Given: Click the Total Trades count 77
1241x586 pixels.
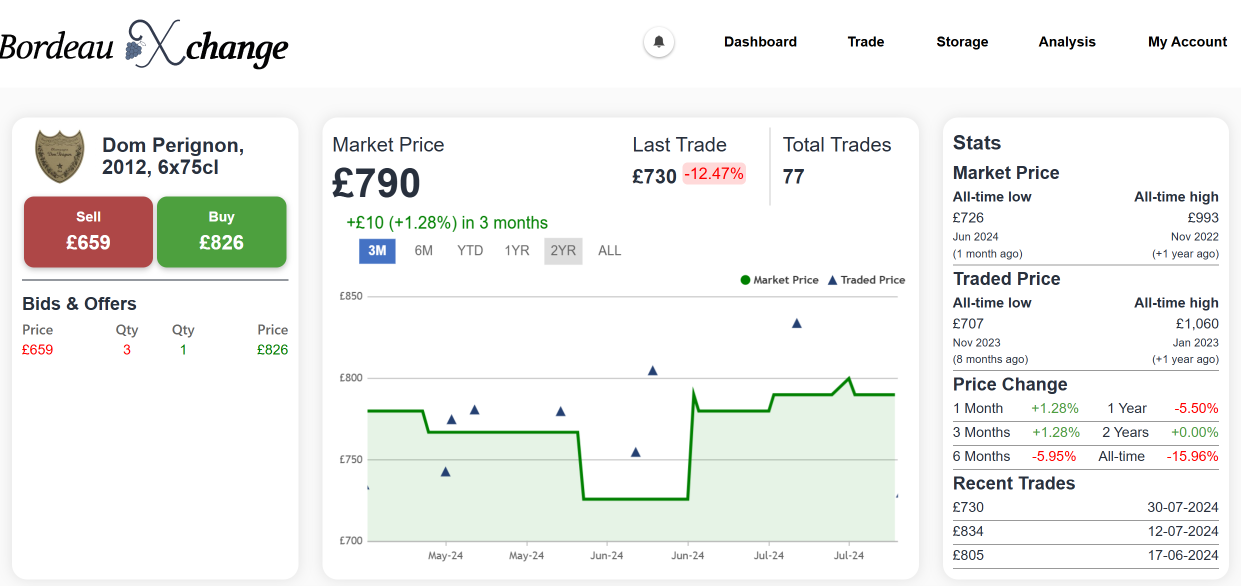Looking at the screenshot, I should (x=794, y=177).
